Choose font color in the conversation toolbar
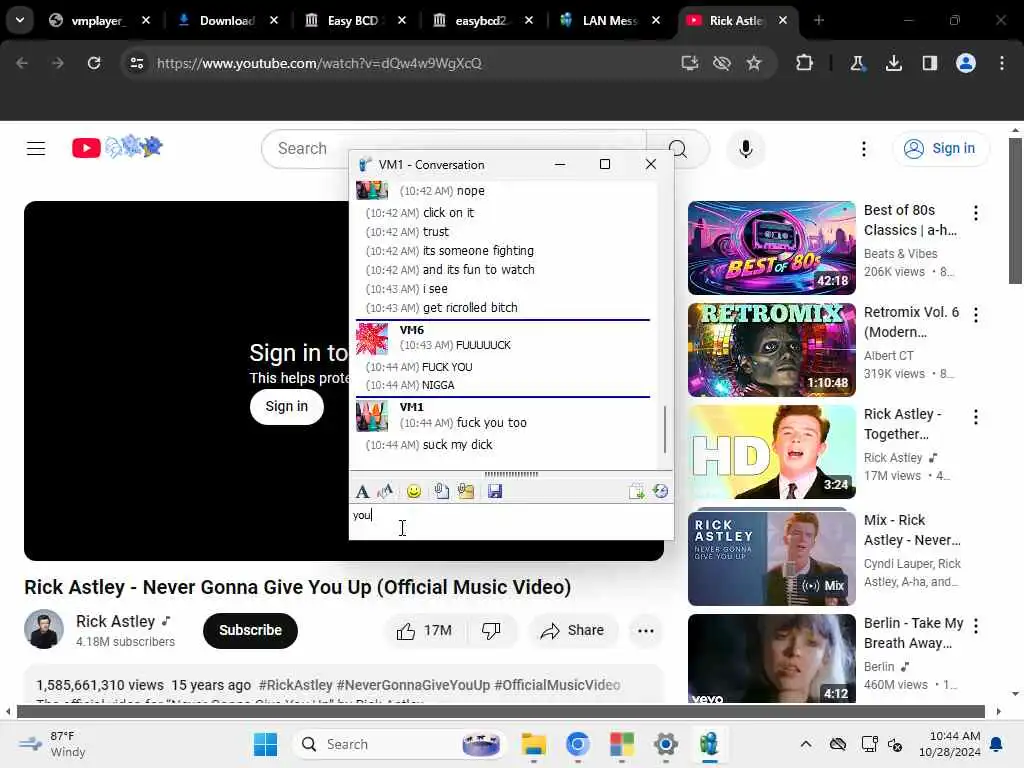This screenshot has width=1024, height=768. (385, 491)
